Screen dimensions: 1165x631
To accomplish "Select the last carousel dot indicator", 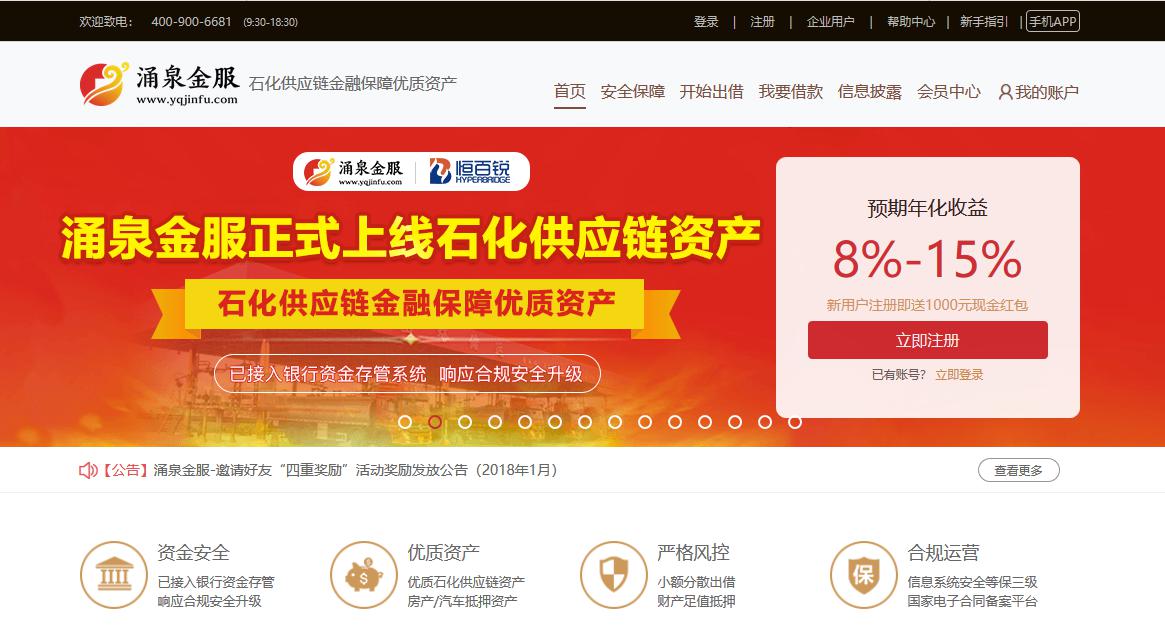I will tap(795, 422).
